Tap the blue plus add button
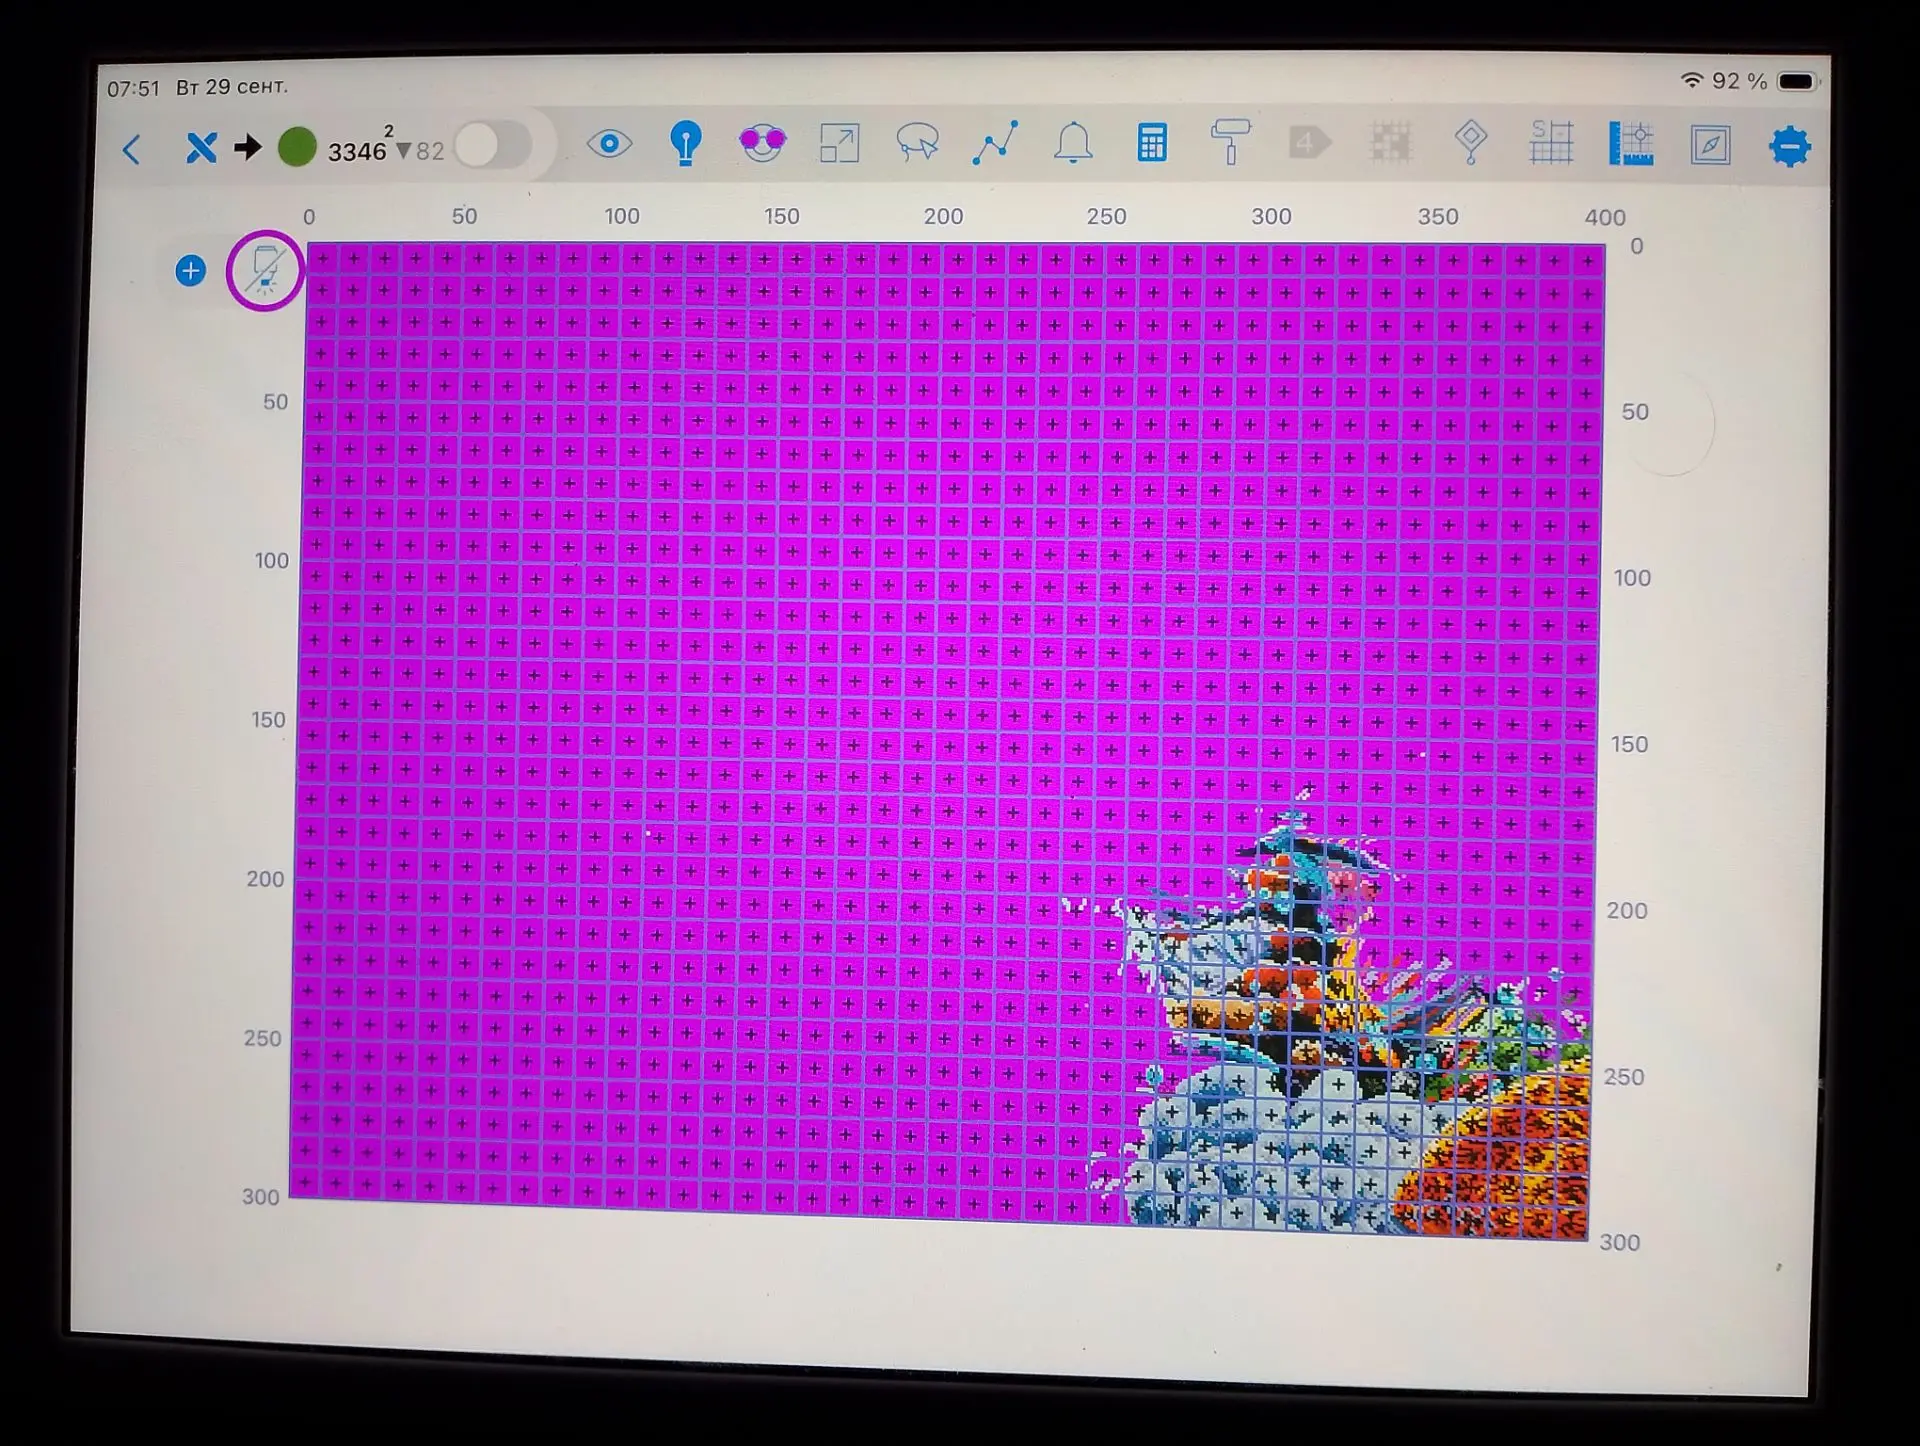The image size is (1920, 1446). (190, 270)
